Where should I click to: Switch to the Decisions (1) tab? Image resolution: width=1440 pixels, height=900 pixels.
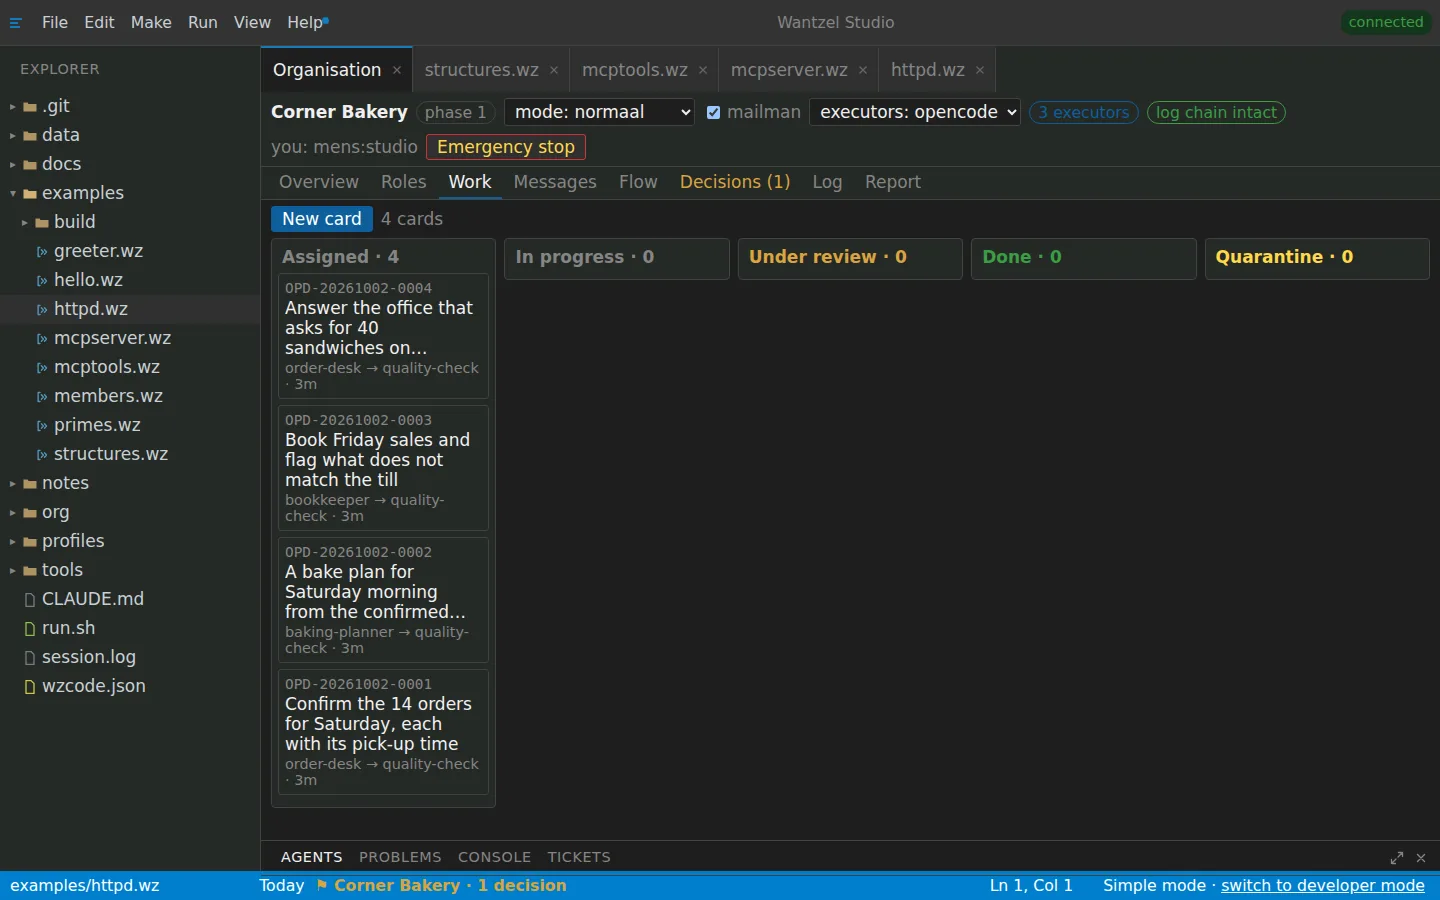coord(735,182)
